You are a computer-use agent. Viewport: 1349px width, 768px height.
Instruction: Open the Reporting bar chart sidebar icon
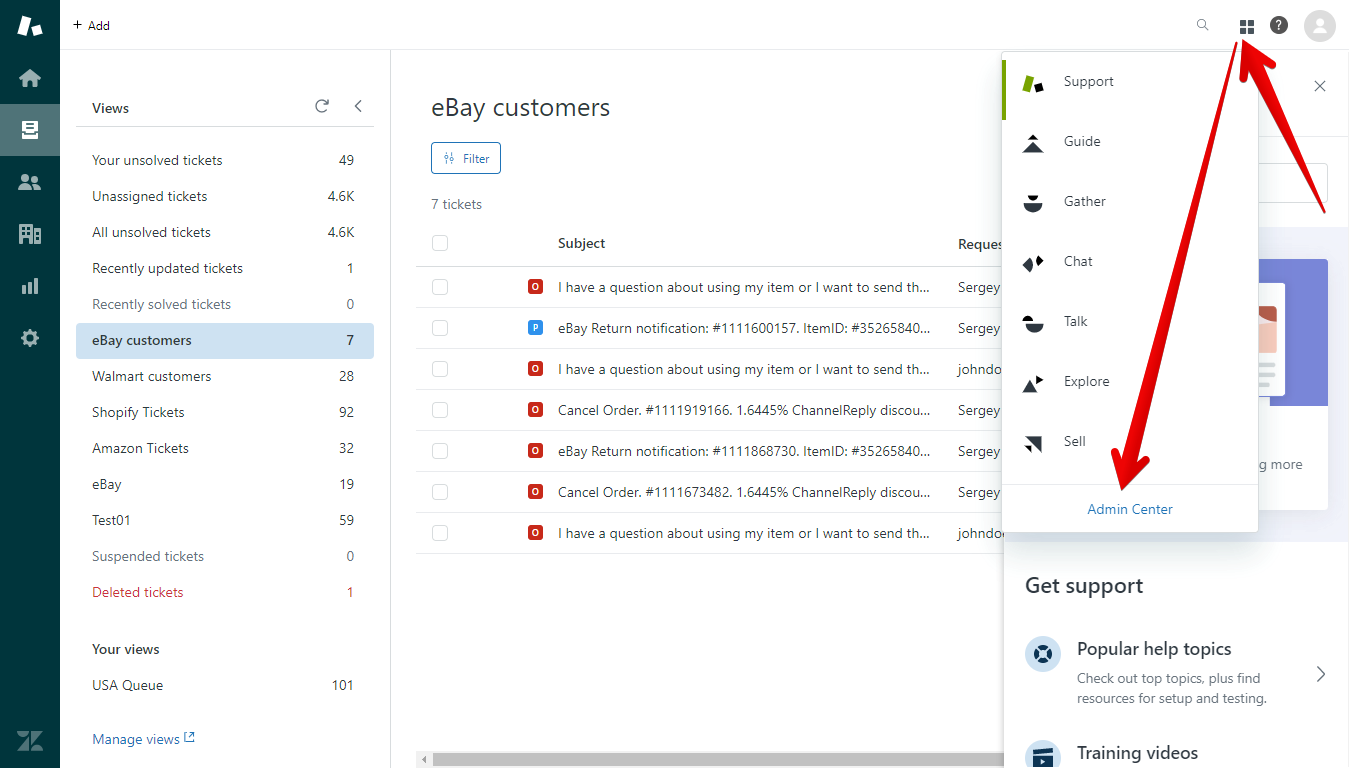pos(30,286)
